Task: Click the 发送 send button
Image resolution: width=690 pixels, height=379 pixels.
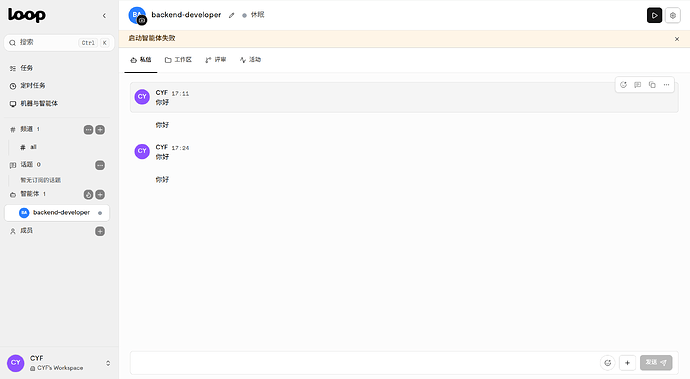Action: tap(656, 363)
